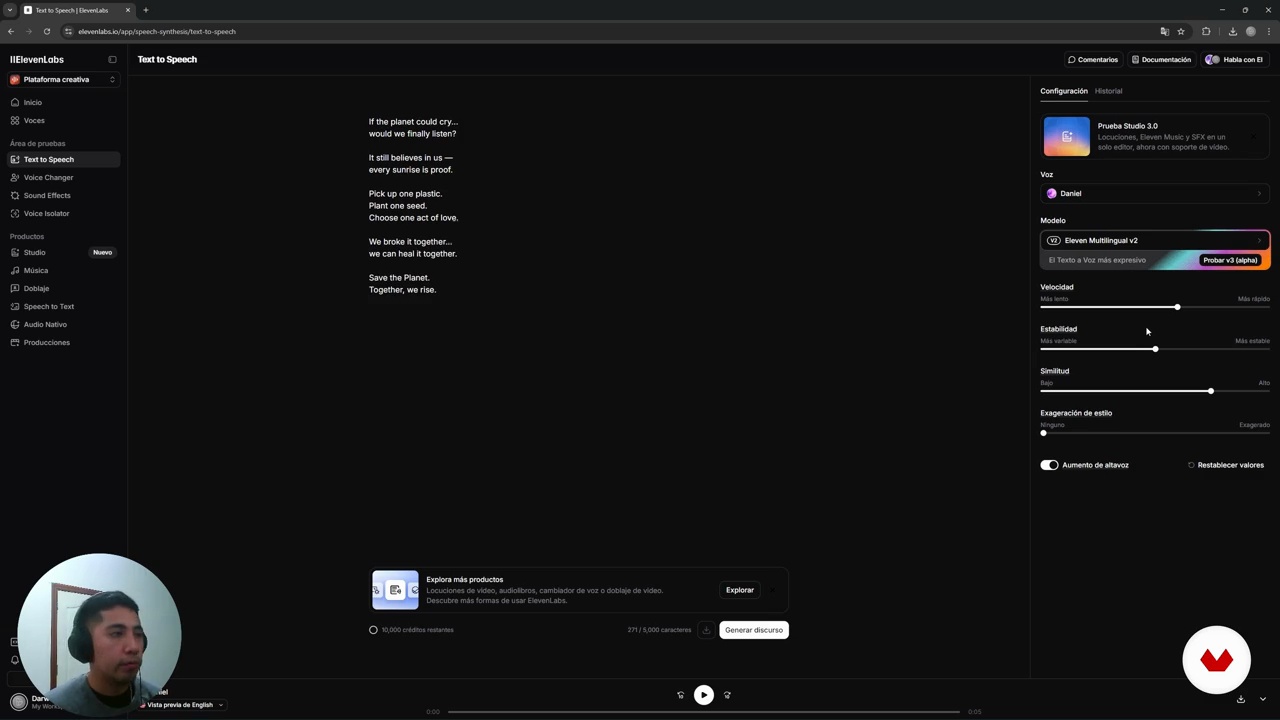
Task: Click the Velocidad slider handle
Action: tap(1177, 307)
